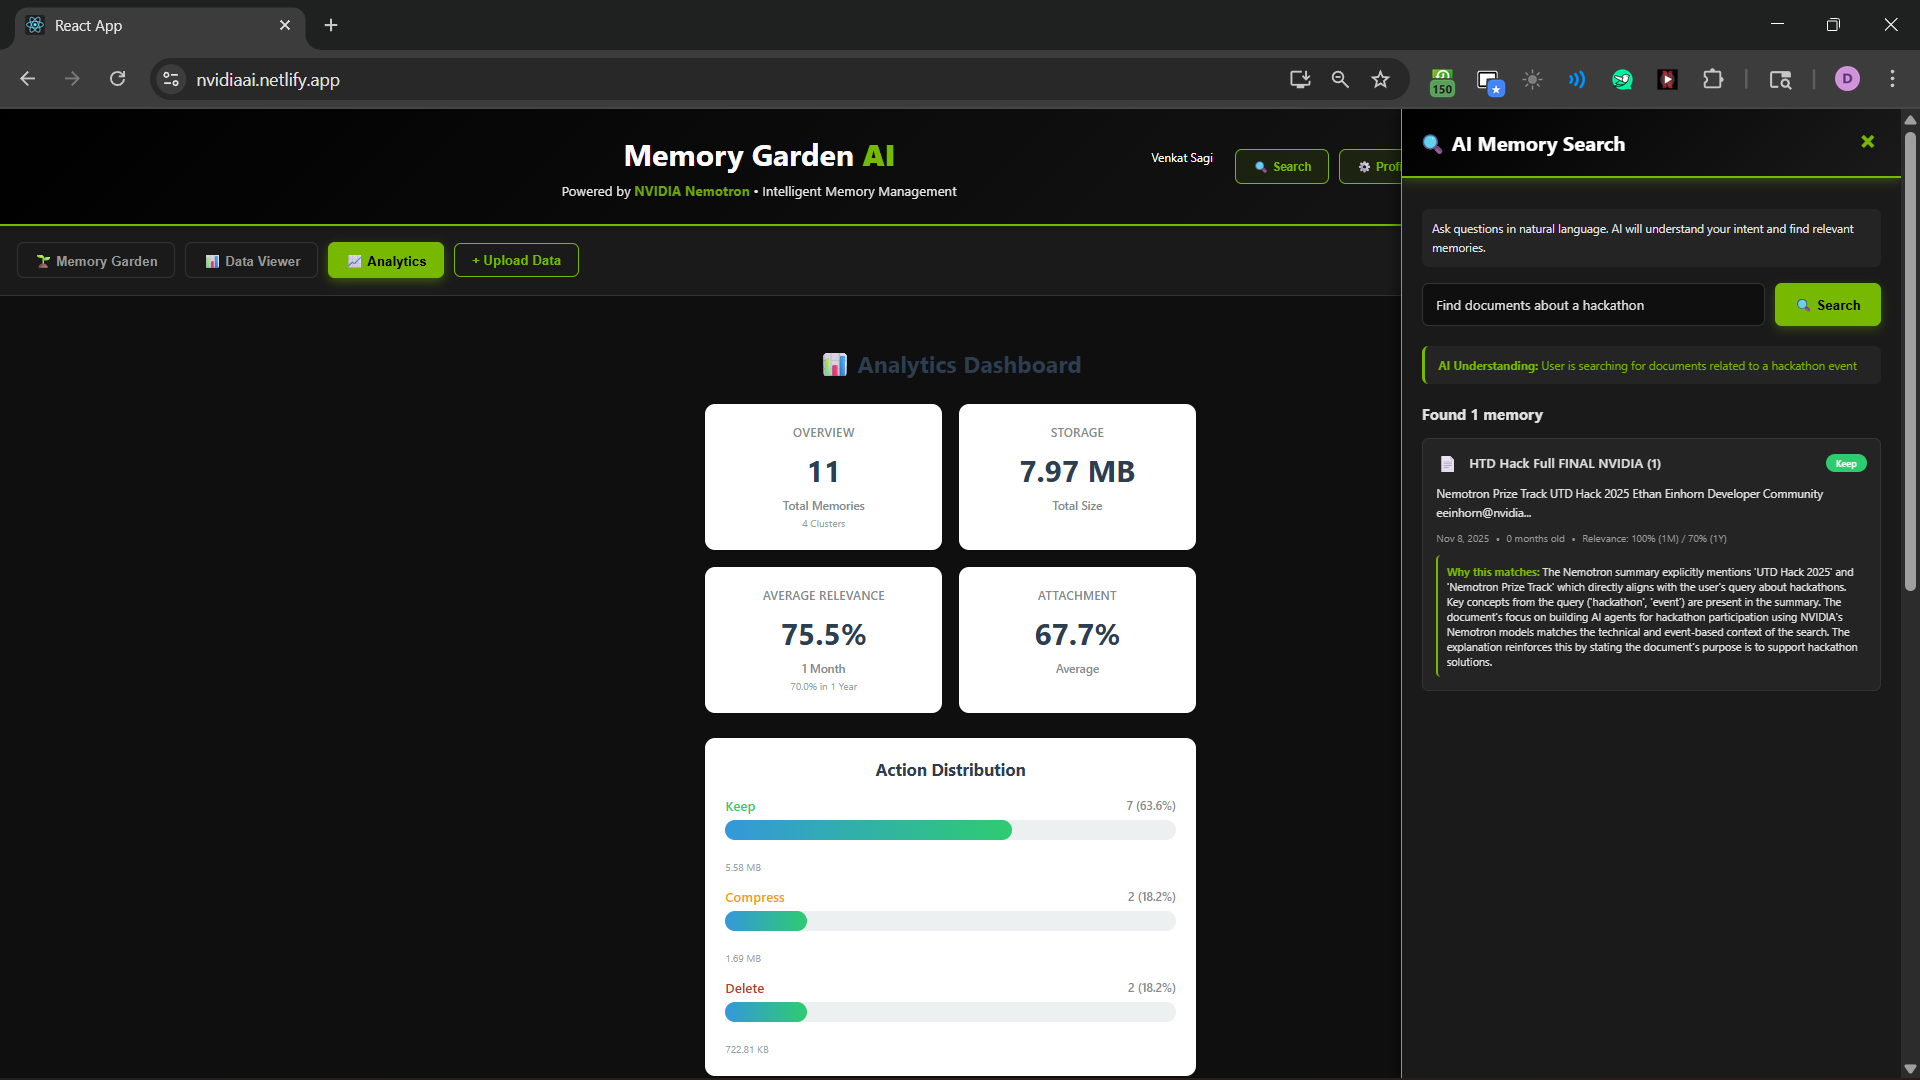Viewport: 1920px width, 1080px height.
Task: Click the profile avatar D icon
Action: coord(1847,79)
